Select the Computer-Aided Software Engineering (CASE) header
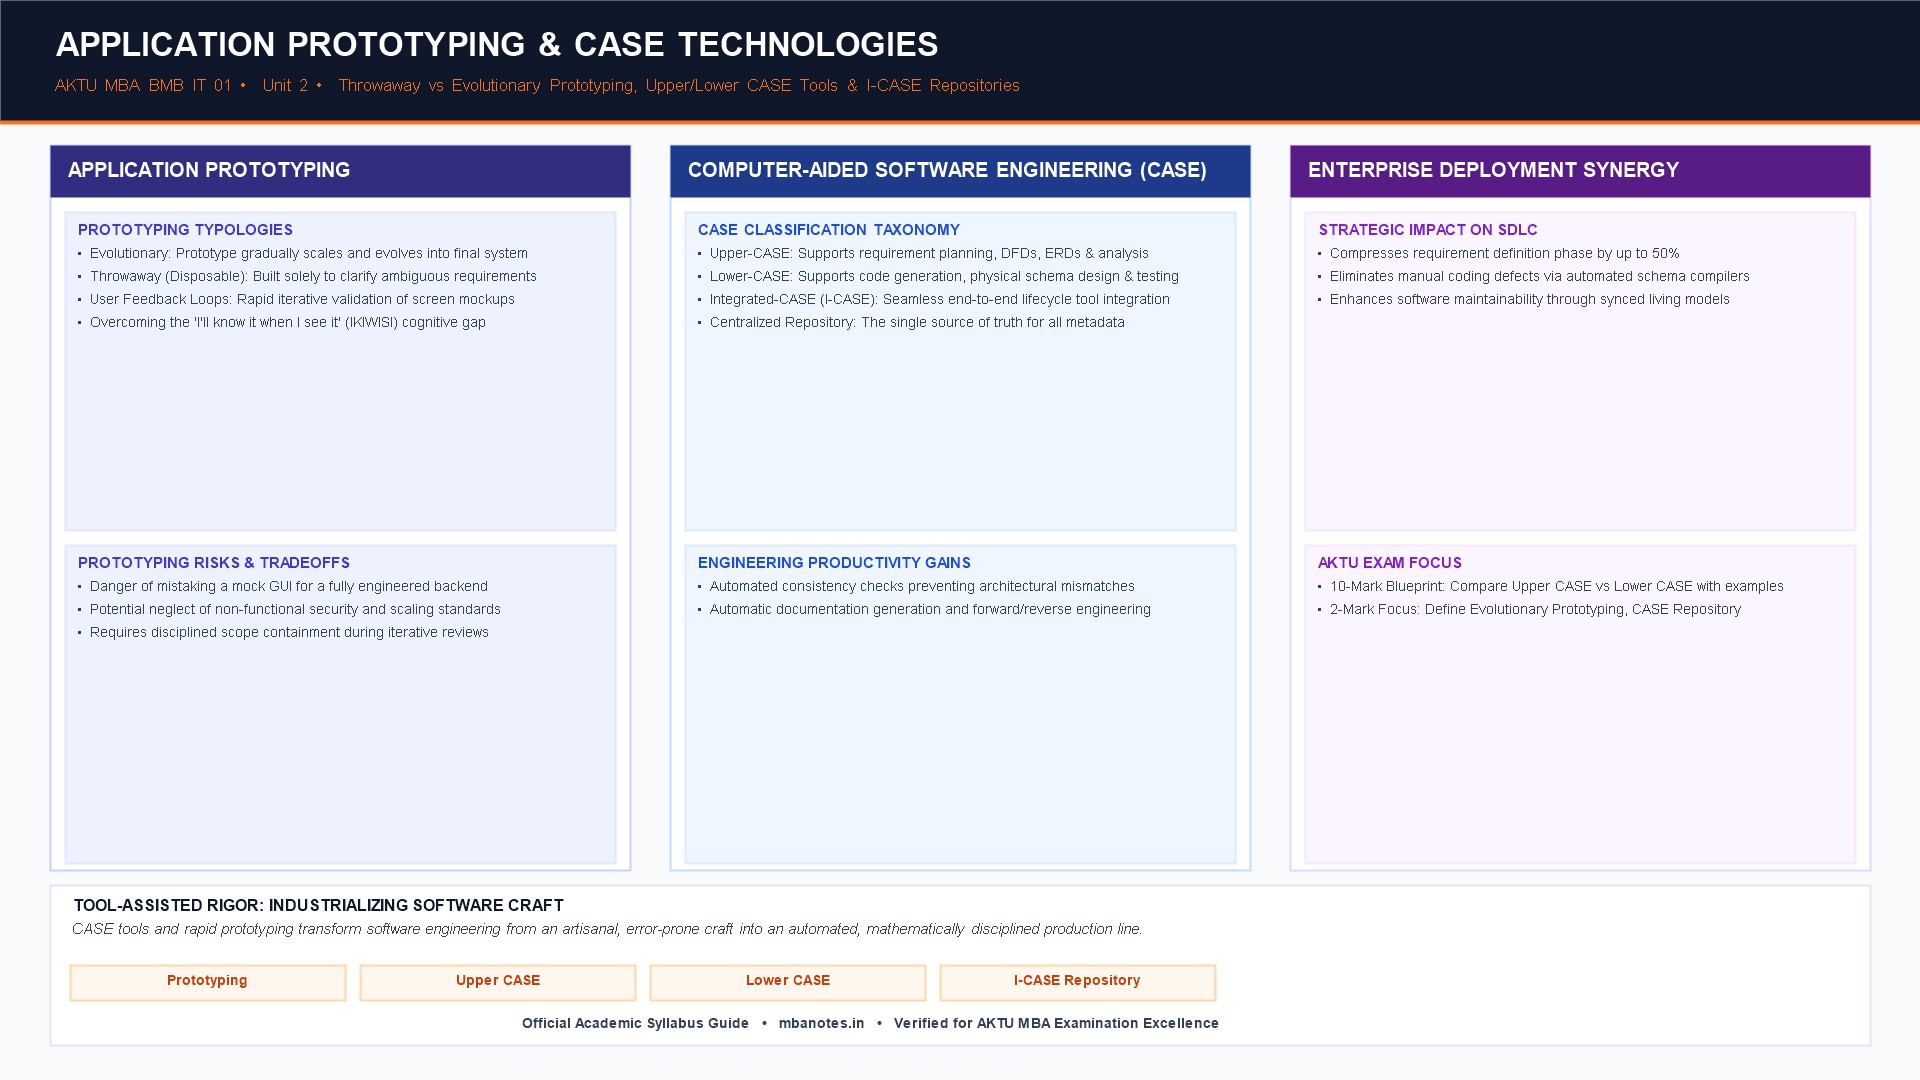Viewport: 1920px width, 1080px height. 960,171
